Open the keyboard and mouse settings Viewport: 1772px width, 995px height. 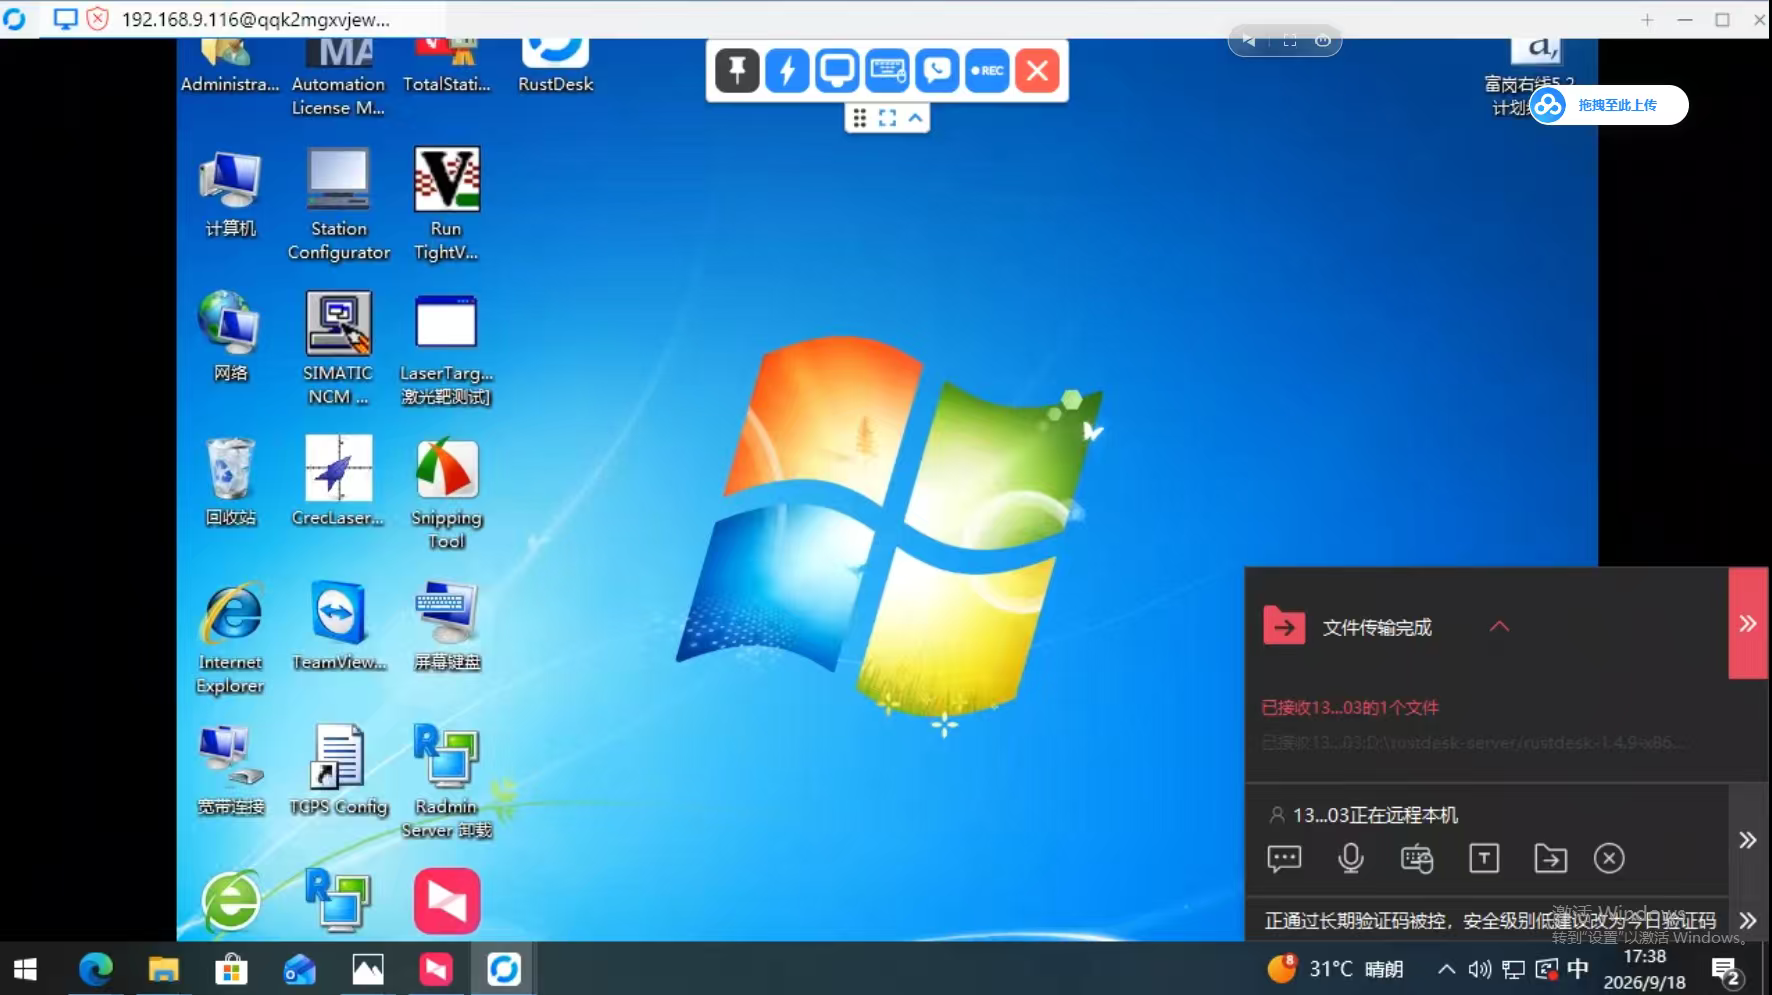point(887,71)
